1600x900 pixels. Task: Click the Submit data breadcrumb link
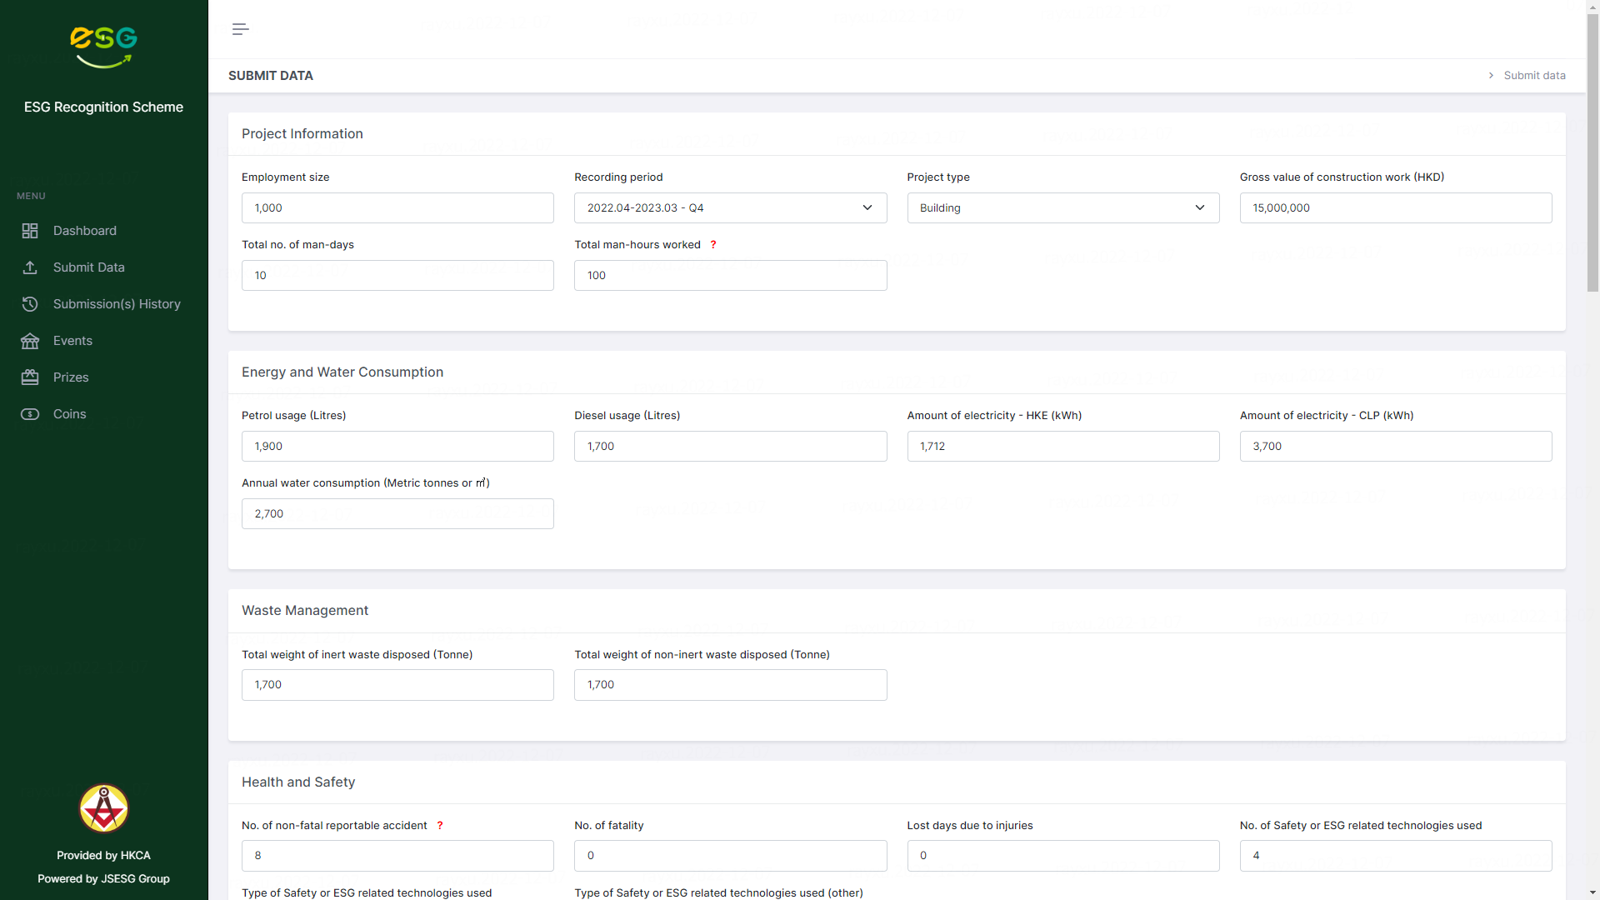1534,76
